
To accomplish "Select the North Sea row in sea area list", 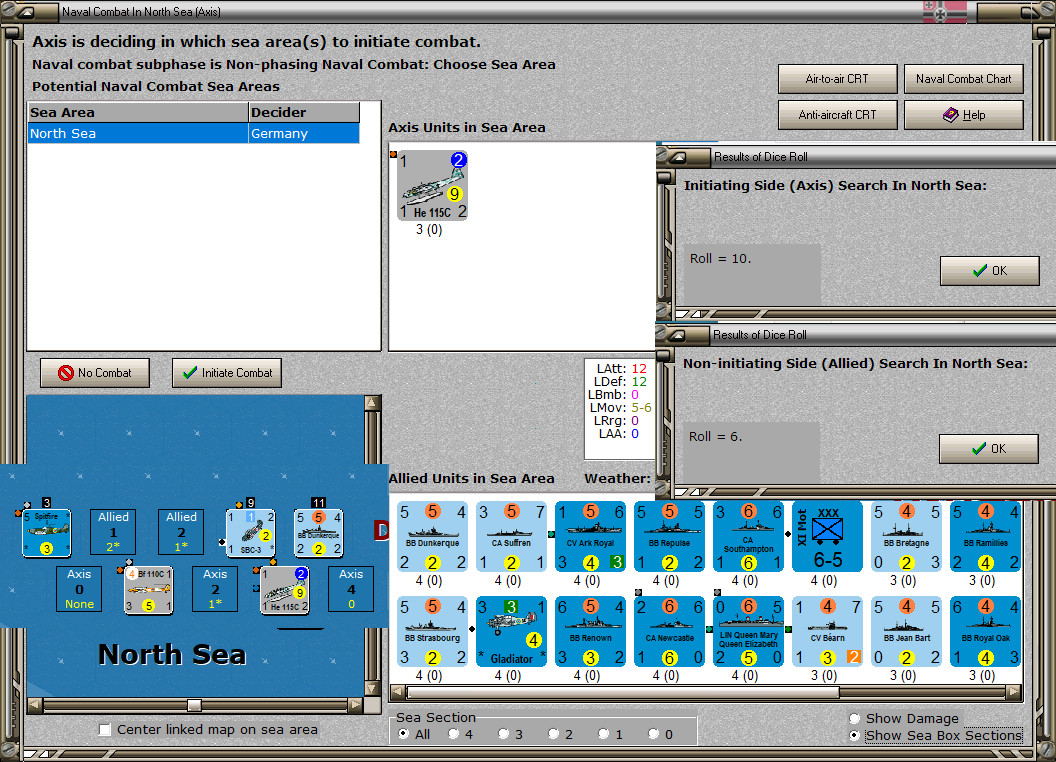I will coord(193,133).
